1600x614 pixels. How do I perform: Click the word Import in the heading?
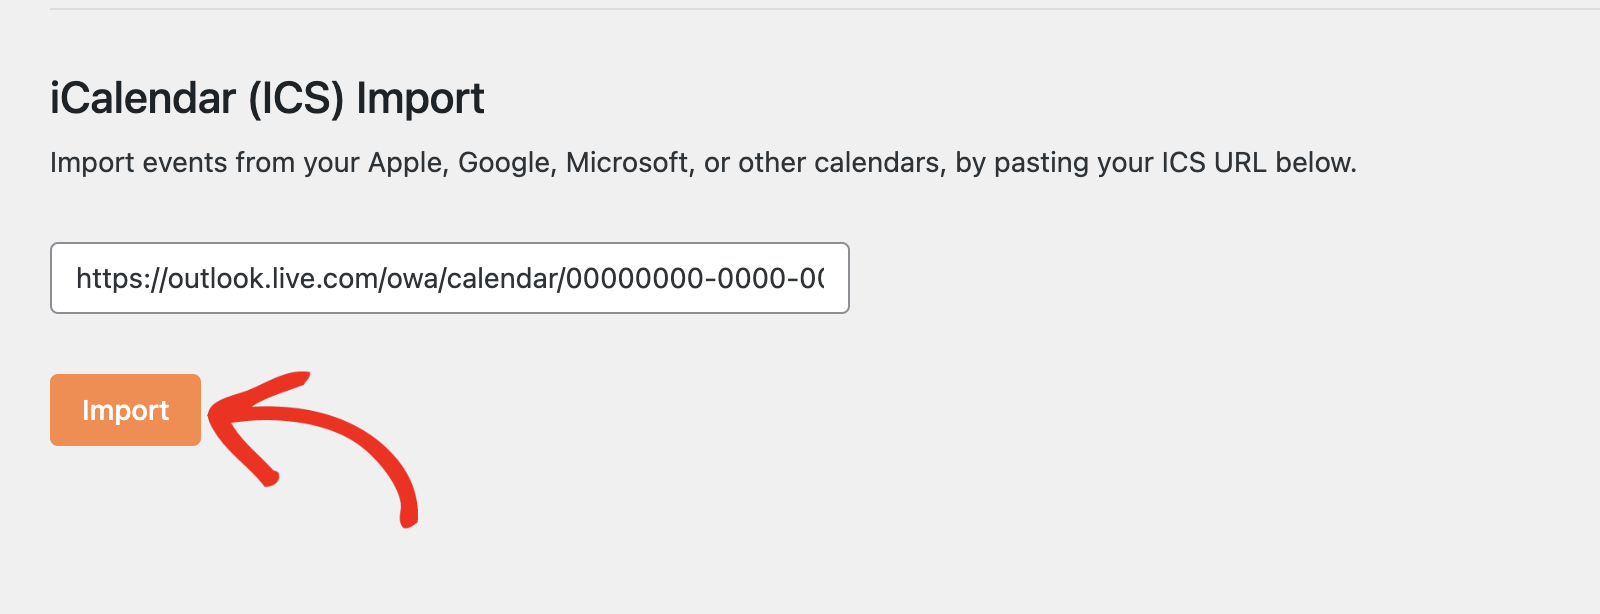coord(420,99)
